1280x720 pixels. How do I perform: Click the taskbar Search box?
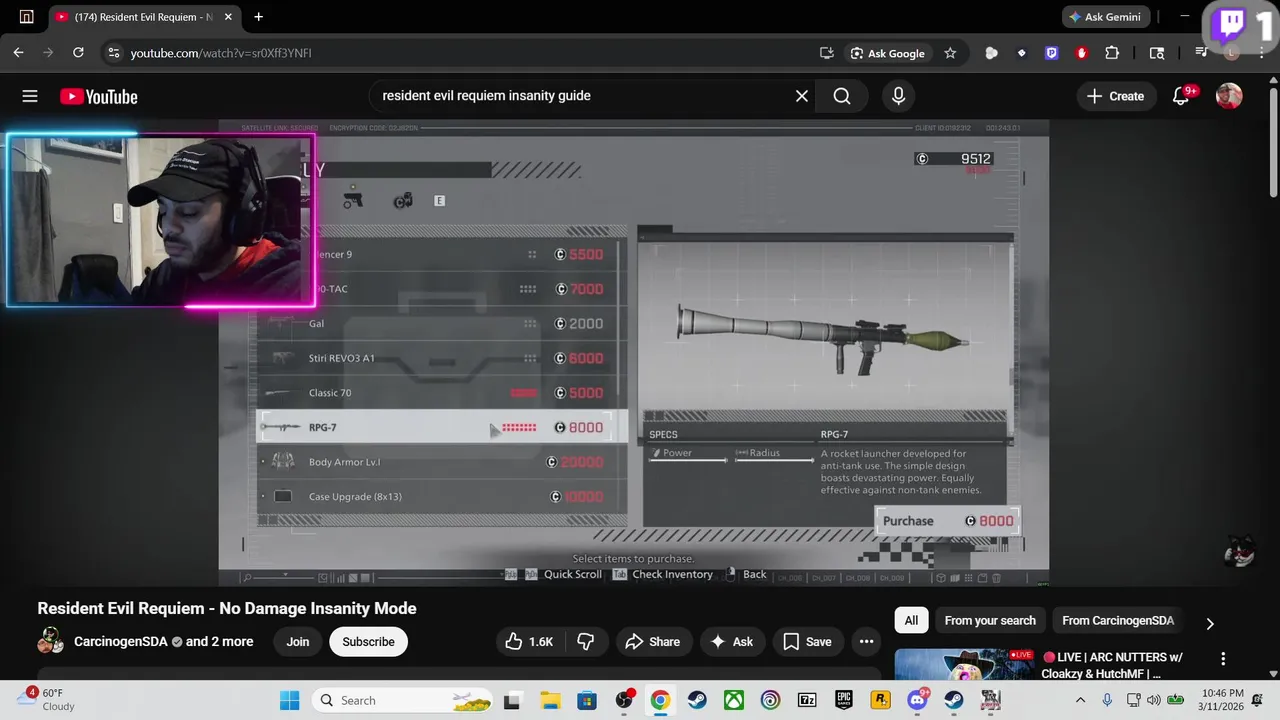(x=403, y=700)
